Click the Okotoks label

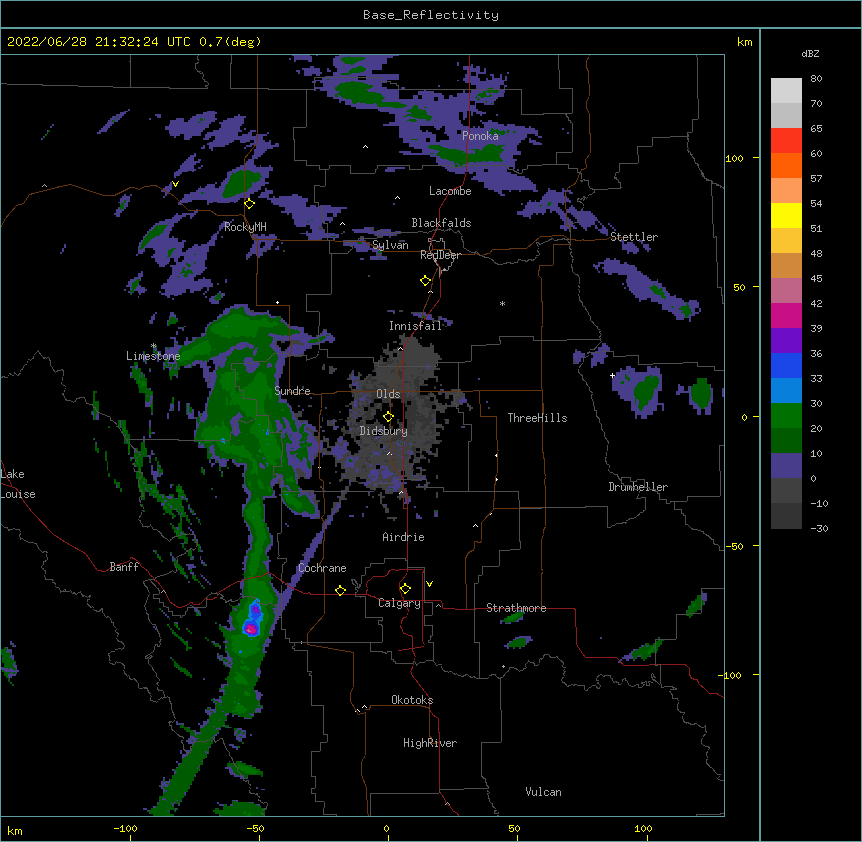click(x=412, y=700)
